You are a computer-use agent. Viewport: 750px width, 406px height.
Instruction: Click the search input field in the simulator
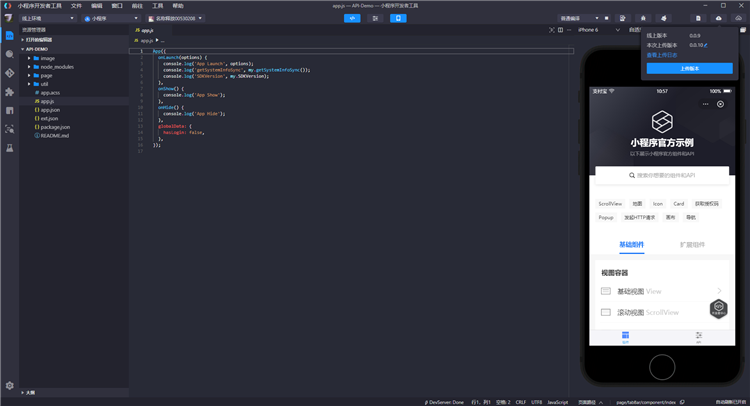coord(662,175)
